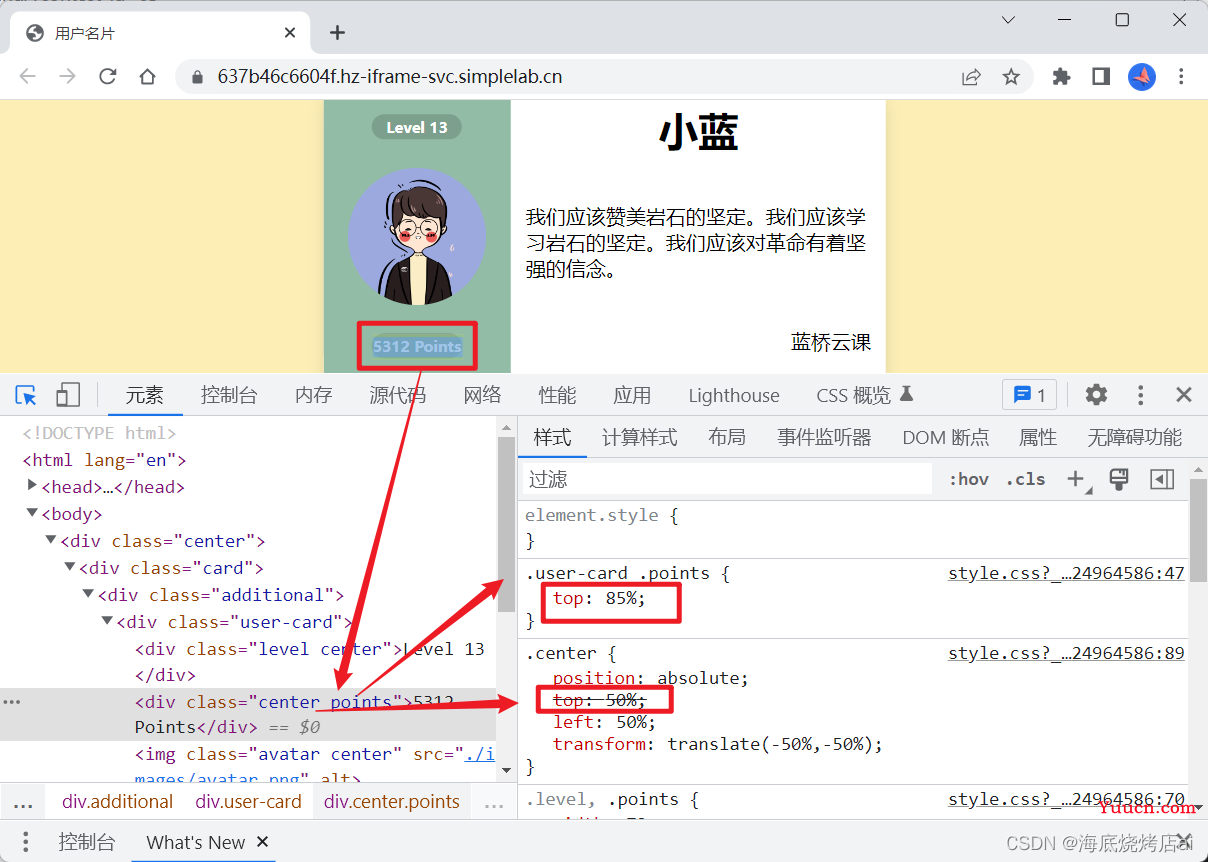Viewport: 1208px width, 862px height.
Task: Open a new browser tab
Action: (x=337, y=33)
